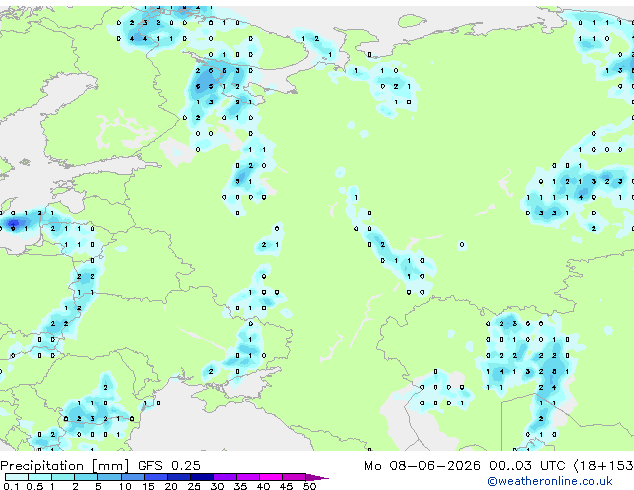Pick the 15–20 mm legend swatch

[x=155, y=477]
